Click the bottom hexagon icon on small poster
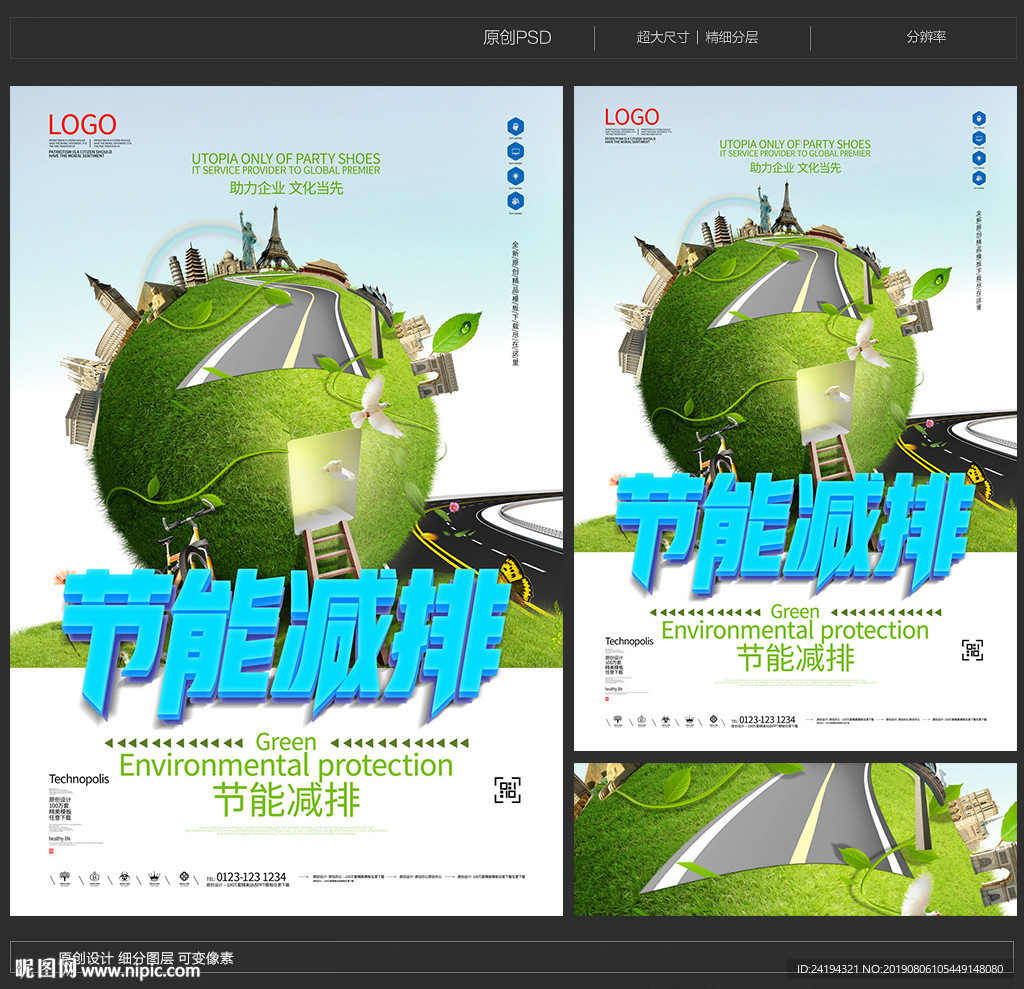This screenshot has height=989, width=1024. point(978,178)
